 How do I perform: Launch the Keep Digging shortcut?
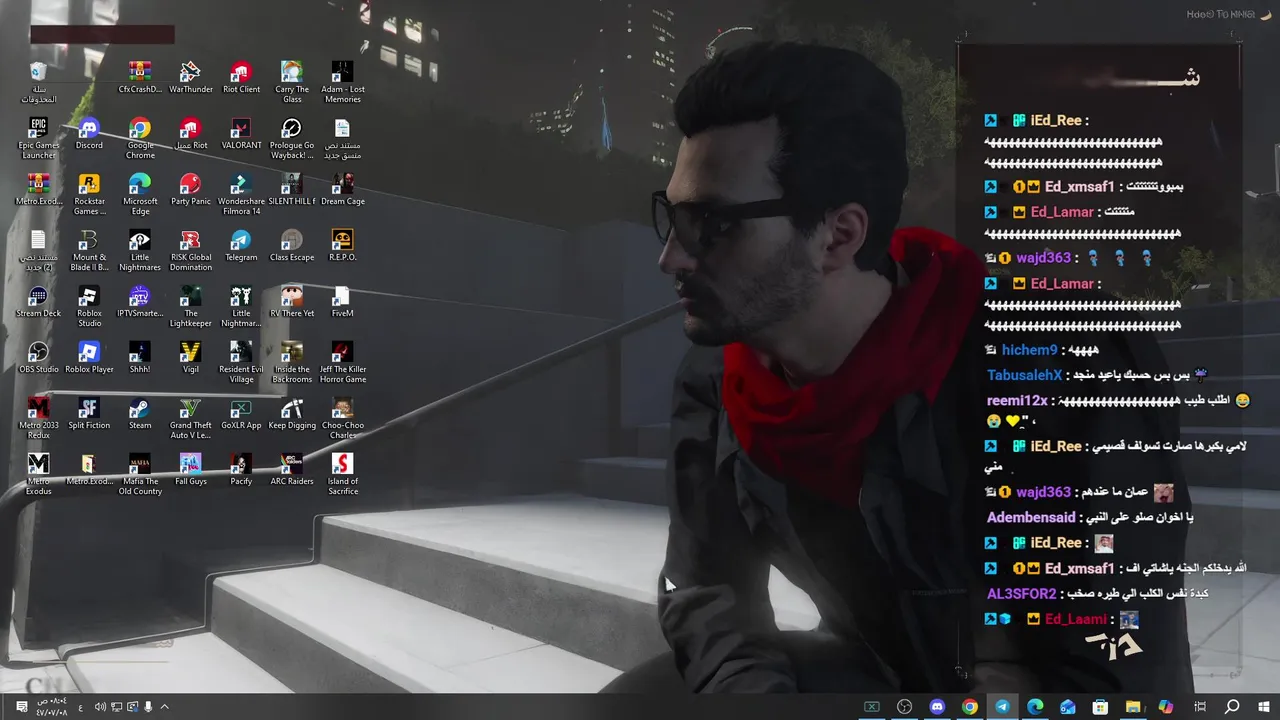click(x=292, y=414)
